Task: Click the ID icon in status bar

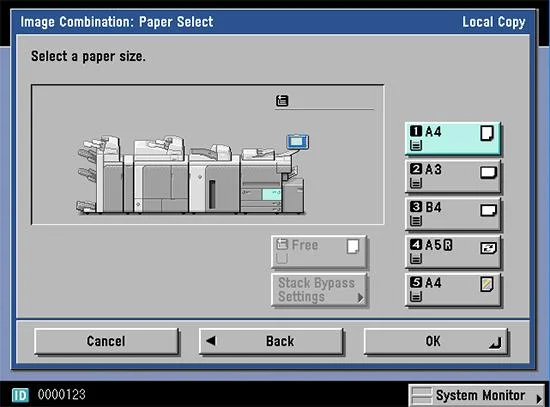Action: (20, 395)
